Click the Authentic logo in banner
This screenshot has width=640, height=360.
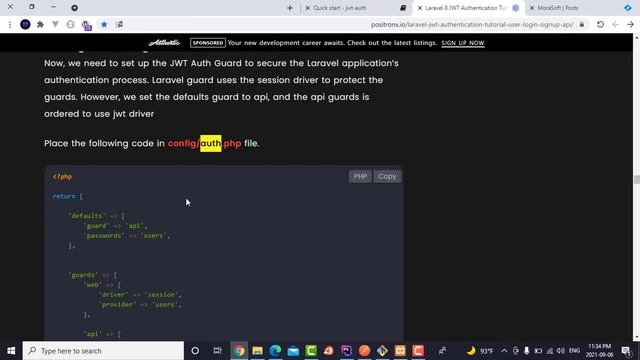point(164,42)
